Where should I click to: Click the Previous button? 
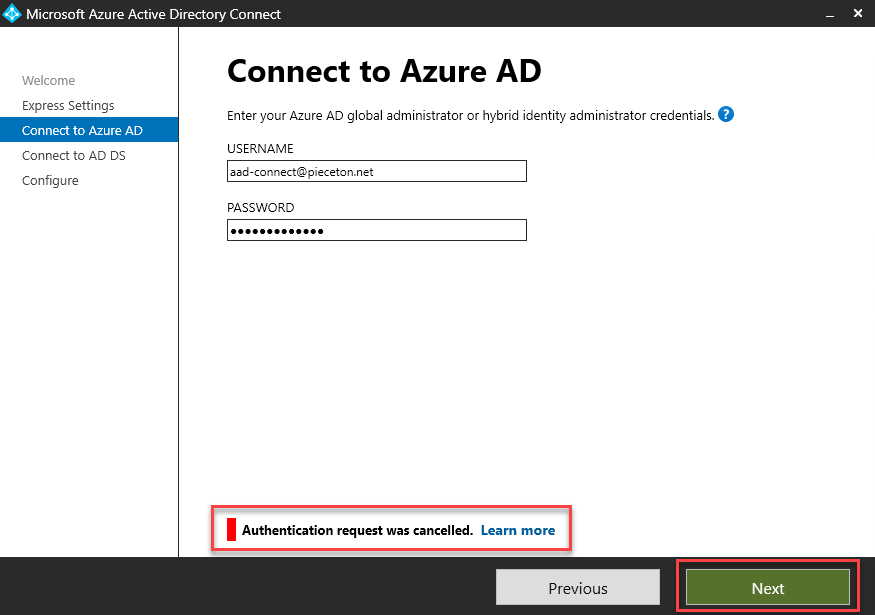click(578, 587)
